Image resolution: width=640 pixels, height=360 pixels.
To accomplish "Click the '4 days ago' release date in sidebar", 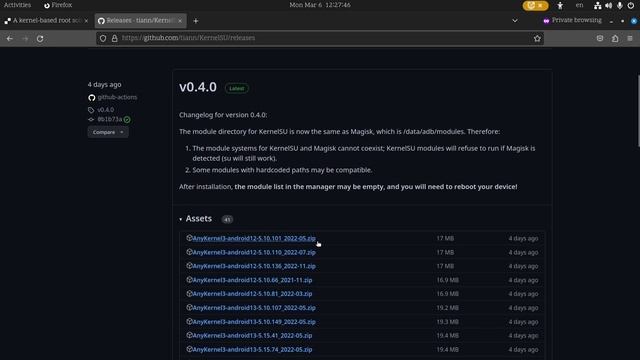I will point(104,84).
